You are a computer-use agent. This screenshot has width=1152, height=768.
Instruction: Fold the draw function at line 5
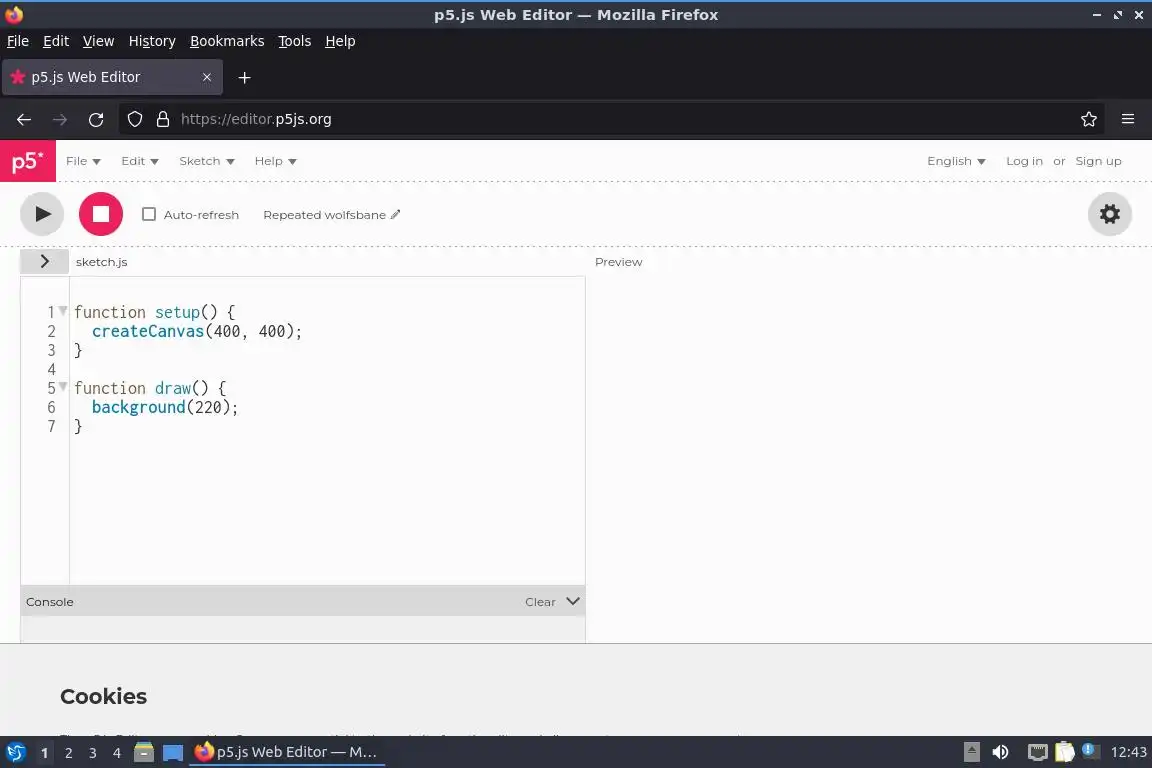63,387
